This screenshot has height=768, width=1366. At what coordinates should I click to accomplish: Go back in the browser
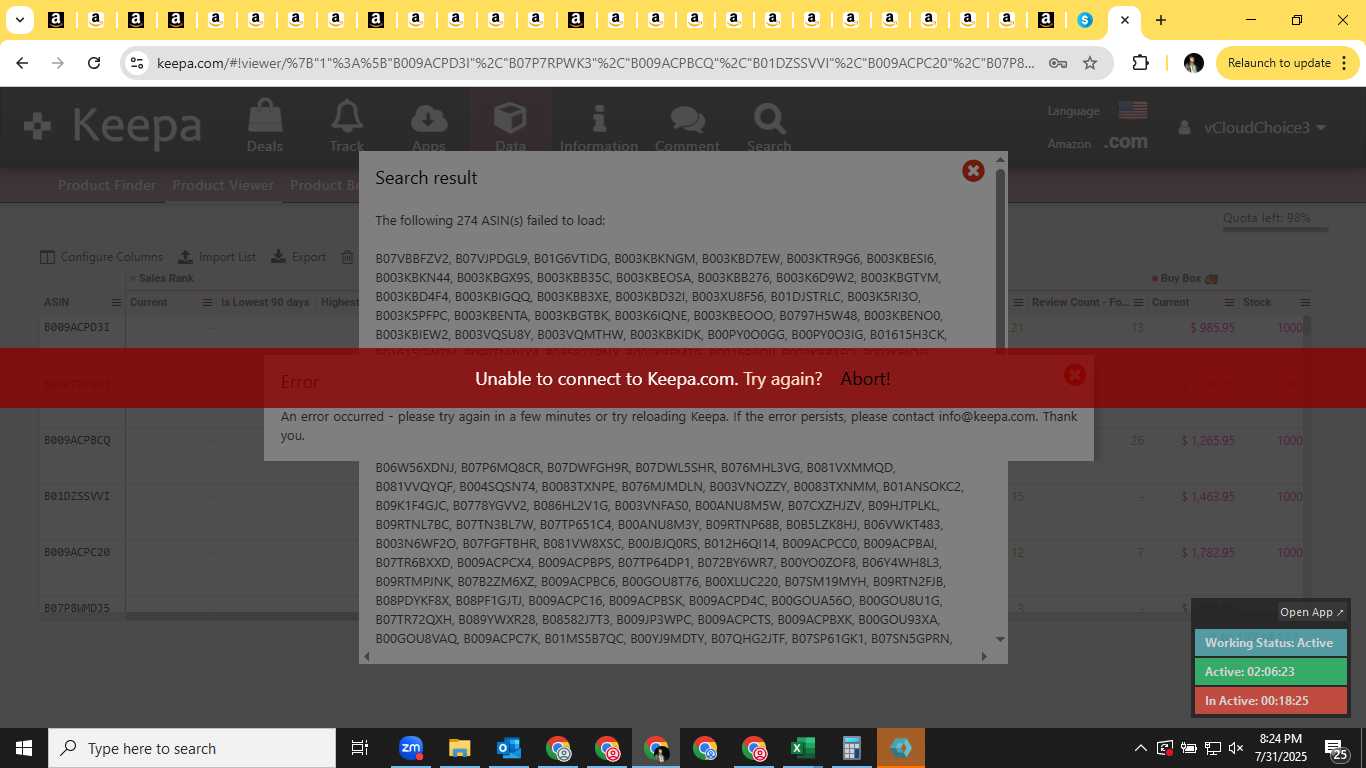22,63
